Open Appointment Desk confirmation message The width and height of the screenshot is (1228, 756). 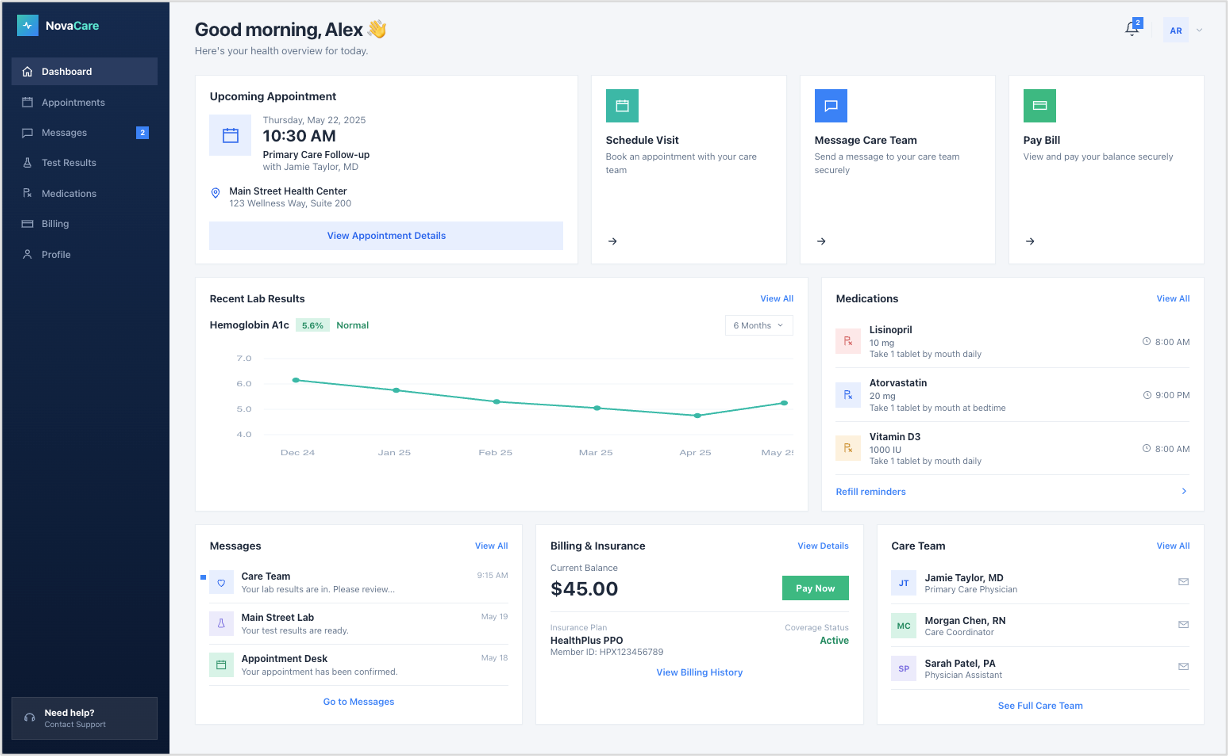[x=358, y=664]
